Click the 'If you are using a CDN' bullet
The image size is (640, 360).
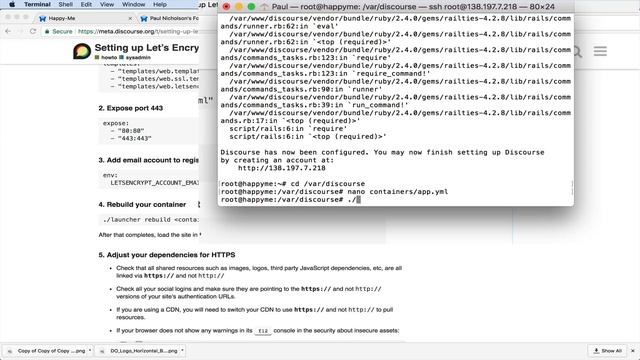(x=254, y=313)
